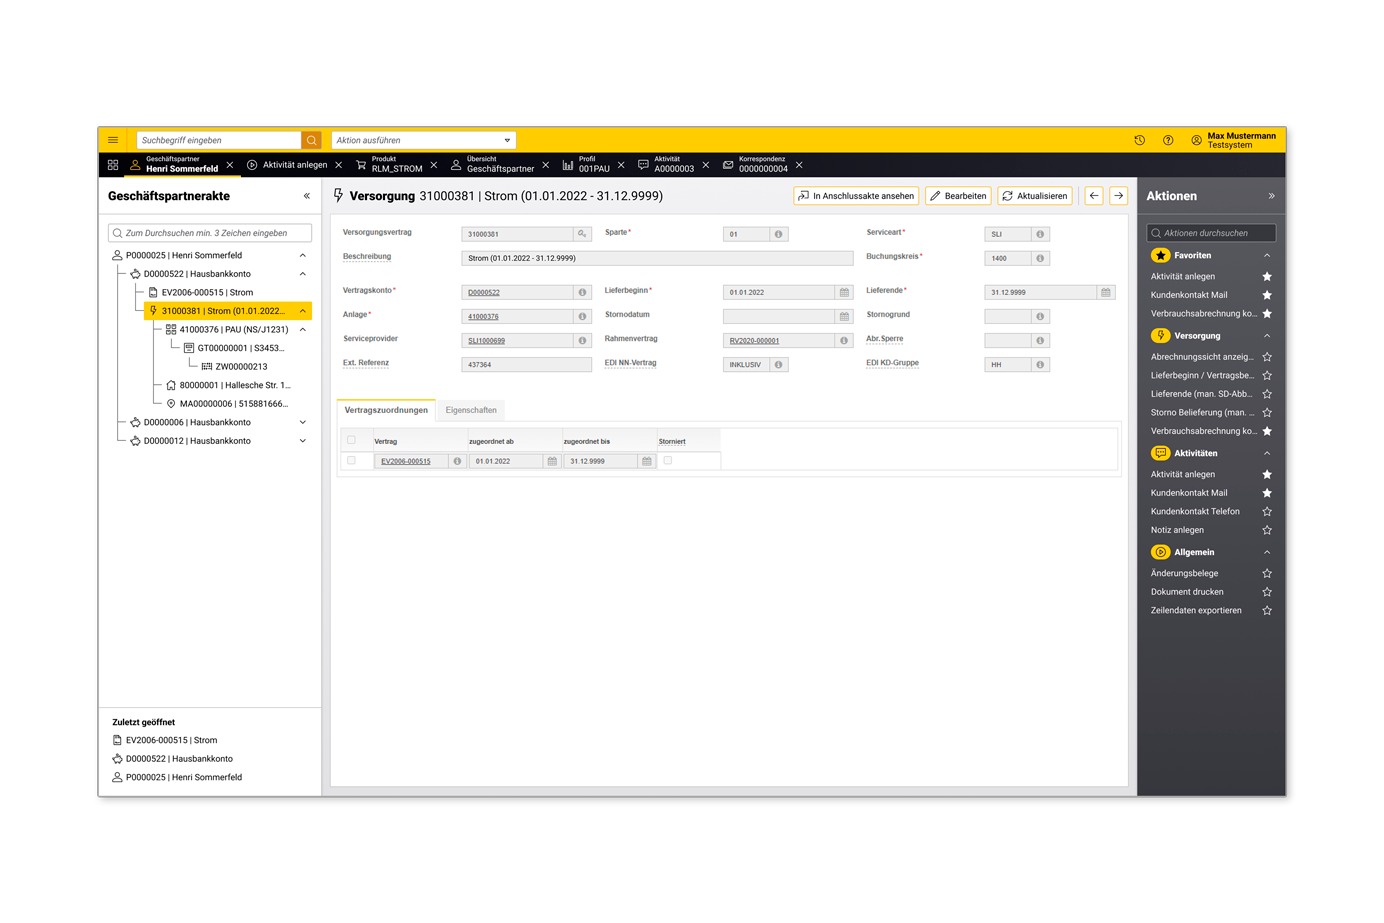1384x923 pixels.
Task: Click the key icon beside Versorgungsvertrag 31000381
Action: [x=582, y=234]
